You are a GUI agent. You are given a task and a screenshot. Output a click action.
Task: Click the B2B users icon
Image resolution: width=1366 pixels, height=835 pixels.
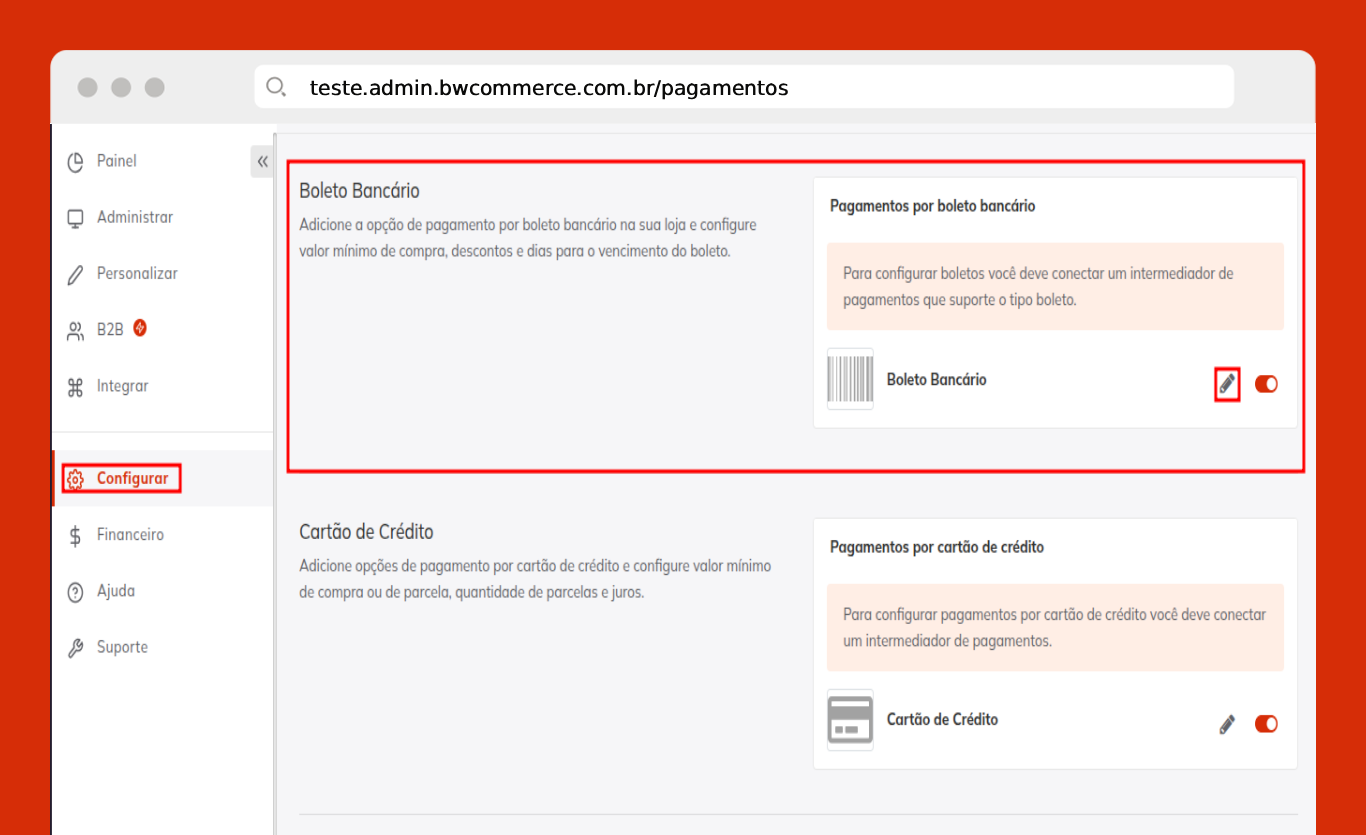pos(75,331)
